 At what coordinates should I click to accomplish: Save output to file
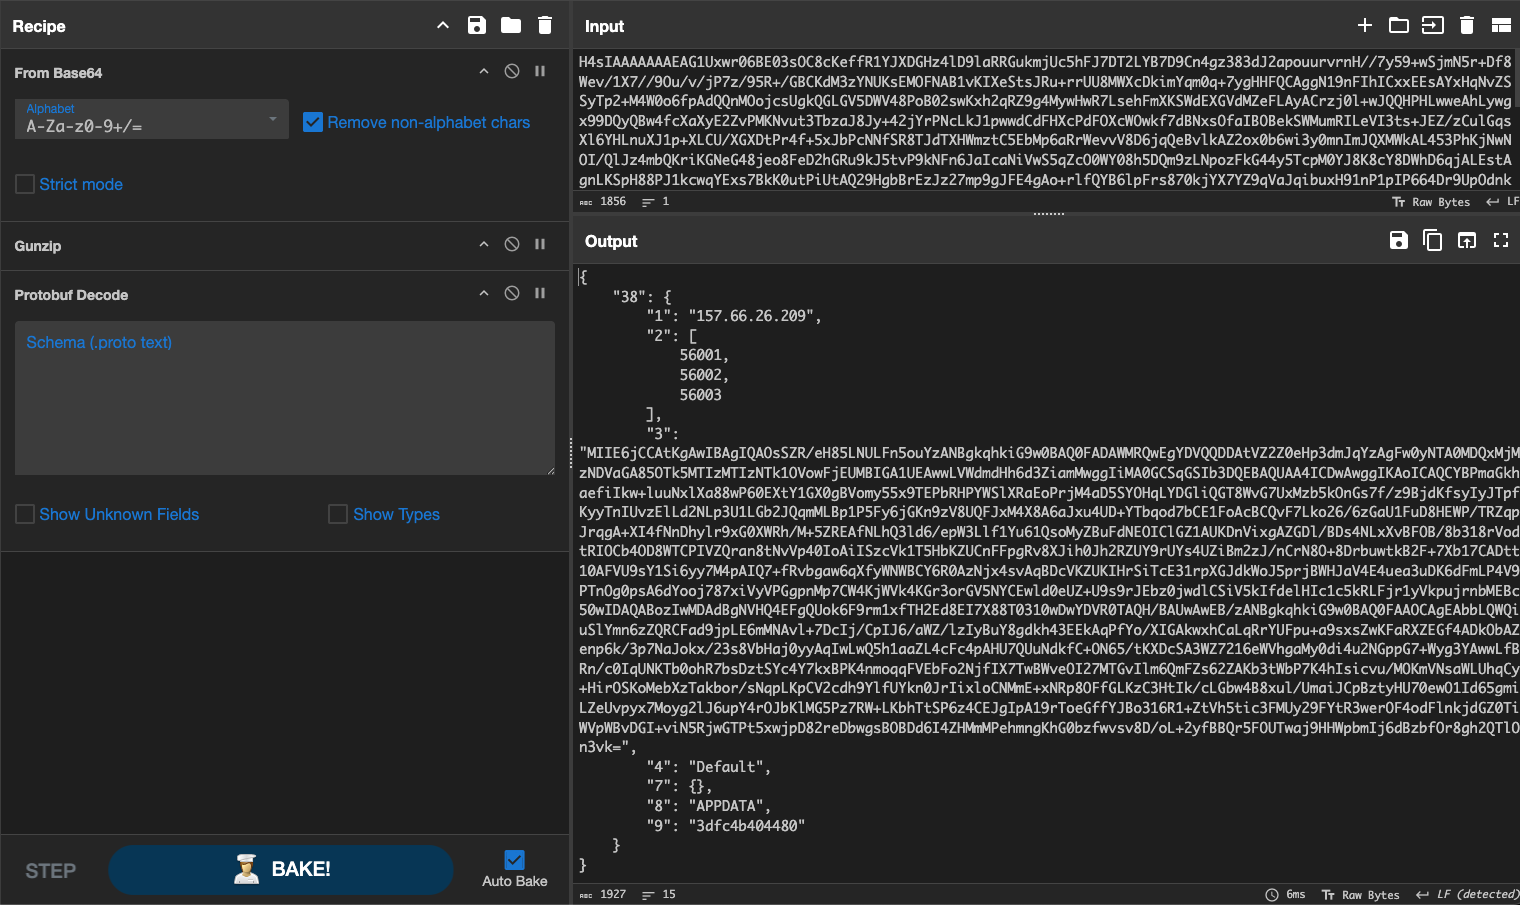coord(1399,241)
